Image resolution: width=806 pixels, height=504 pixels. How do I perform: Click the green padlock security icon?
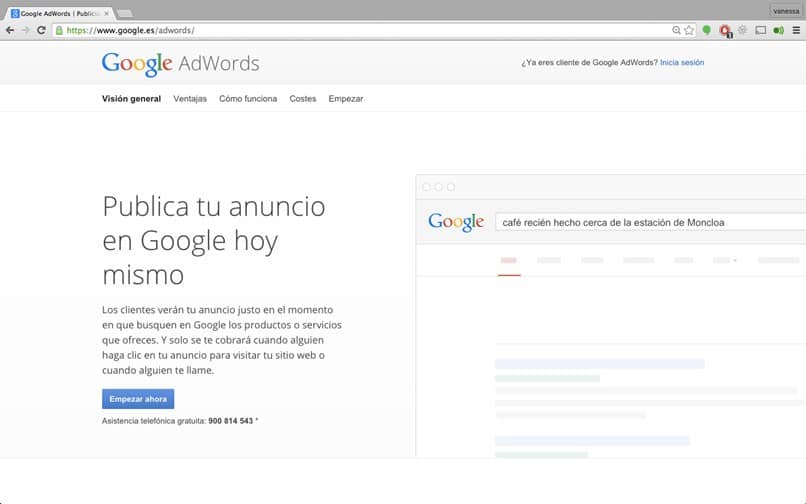60,30
